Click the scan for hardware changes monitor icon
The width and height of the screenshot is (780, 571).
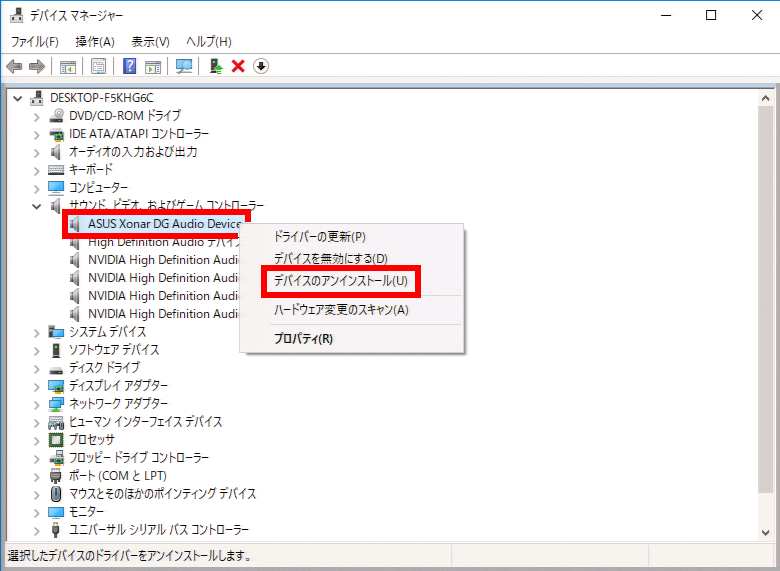(184, 66)
